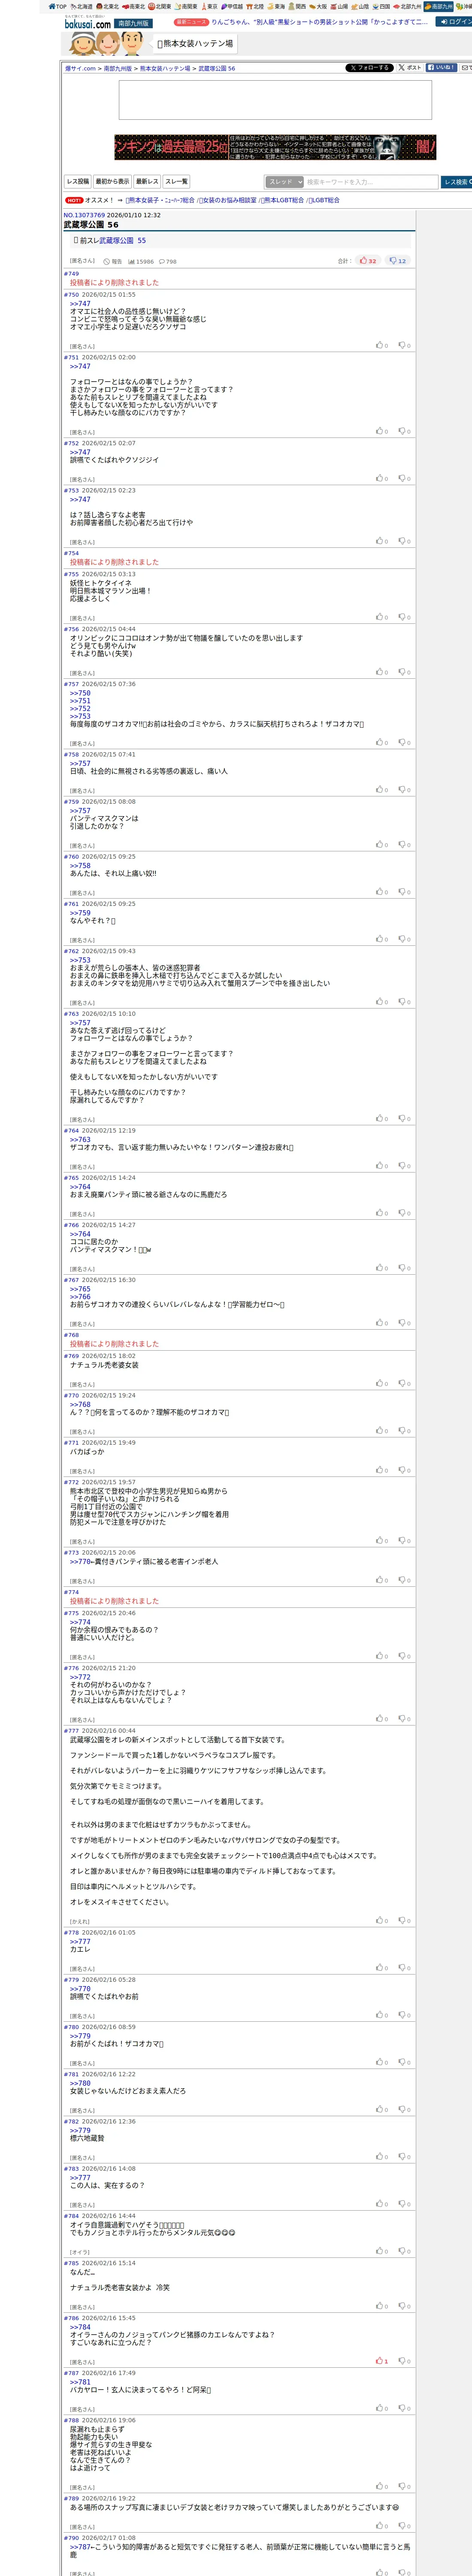Click post number #777
472x2576 pixels.
pyautogui.click(x=71, y=1730)
